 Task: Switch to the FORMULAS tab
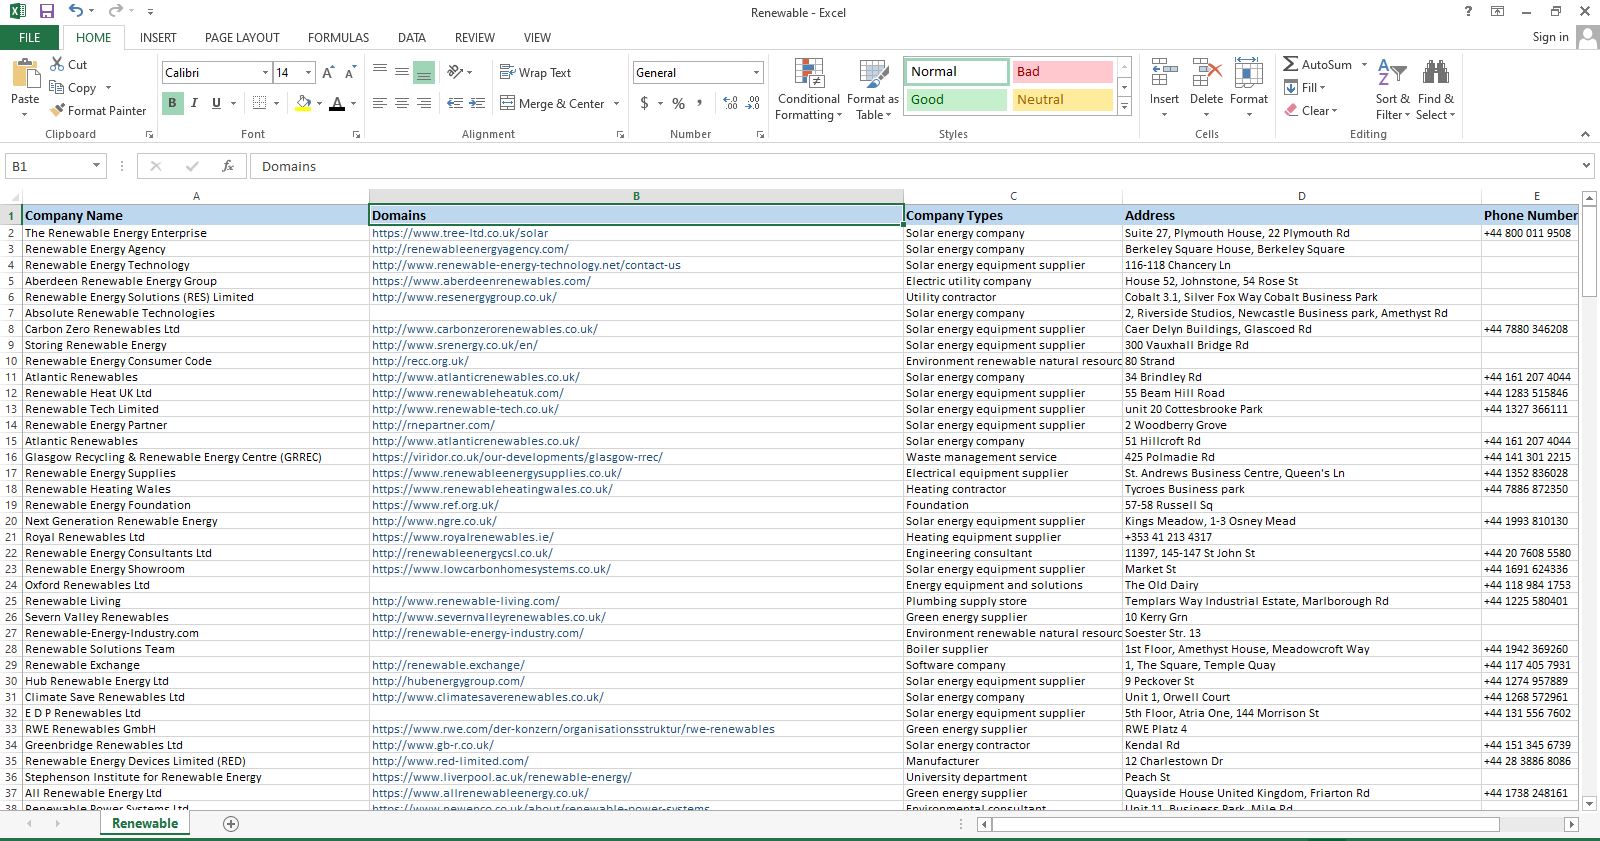tap(338, 38)
